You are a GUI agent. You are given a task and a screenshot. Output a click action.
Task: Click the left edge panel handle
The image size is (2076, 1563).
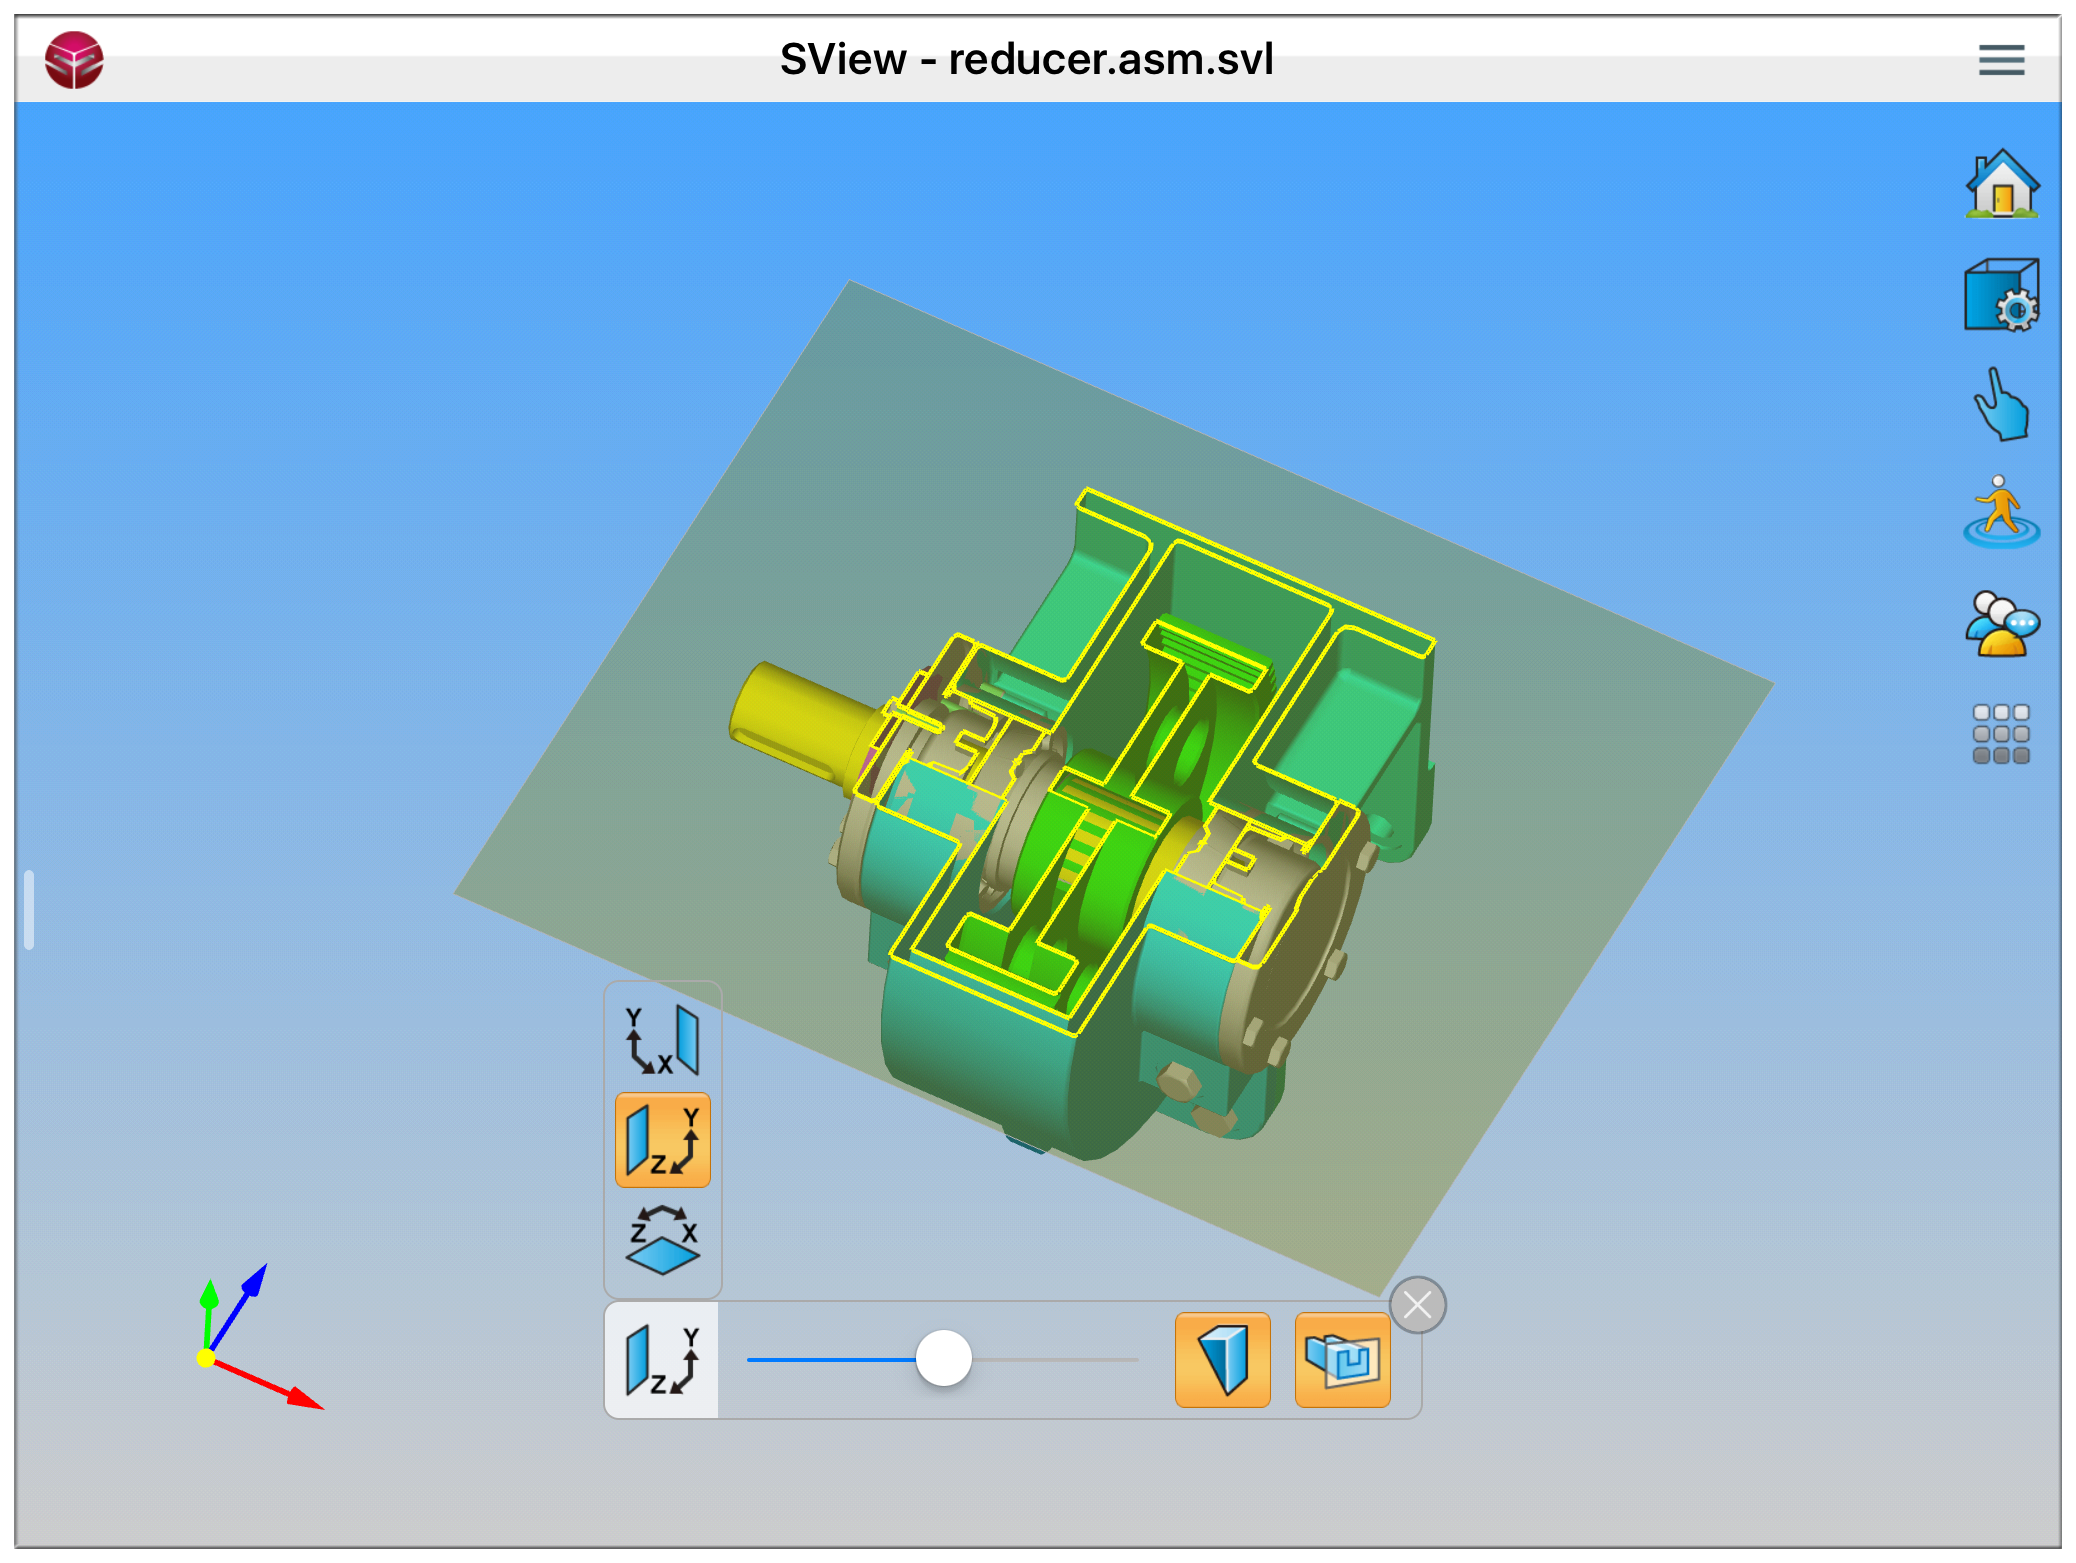pos(29,909)
